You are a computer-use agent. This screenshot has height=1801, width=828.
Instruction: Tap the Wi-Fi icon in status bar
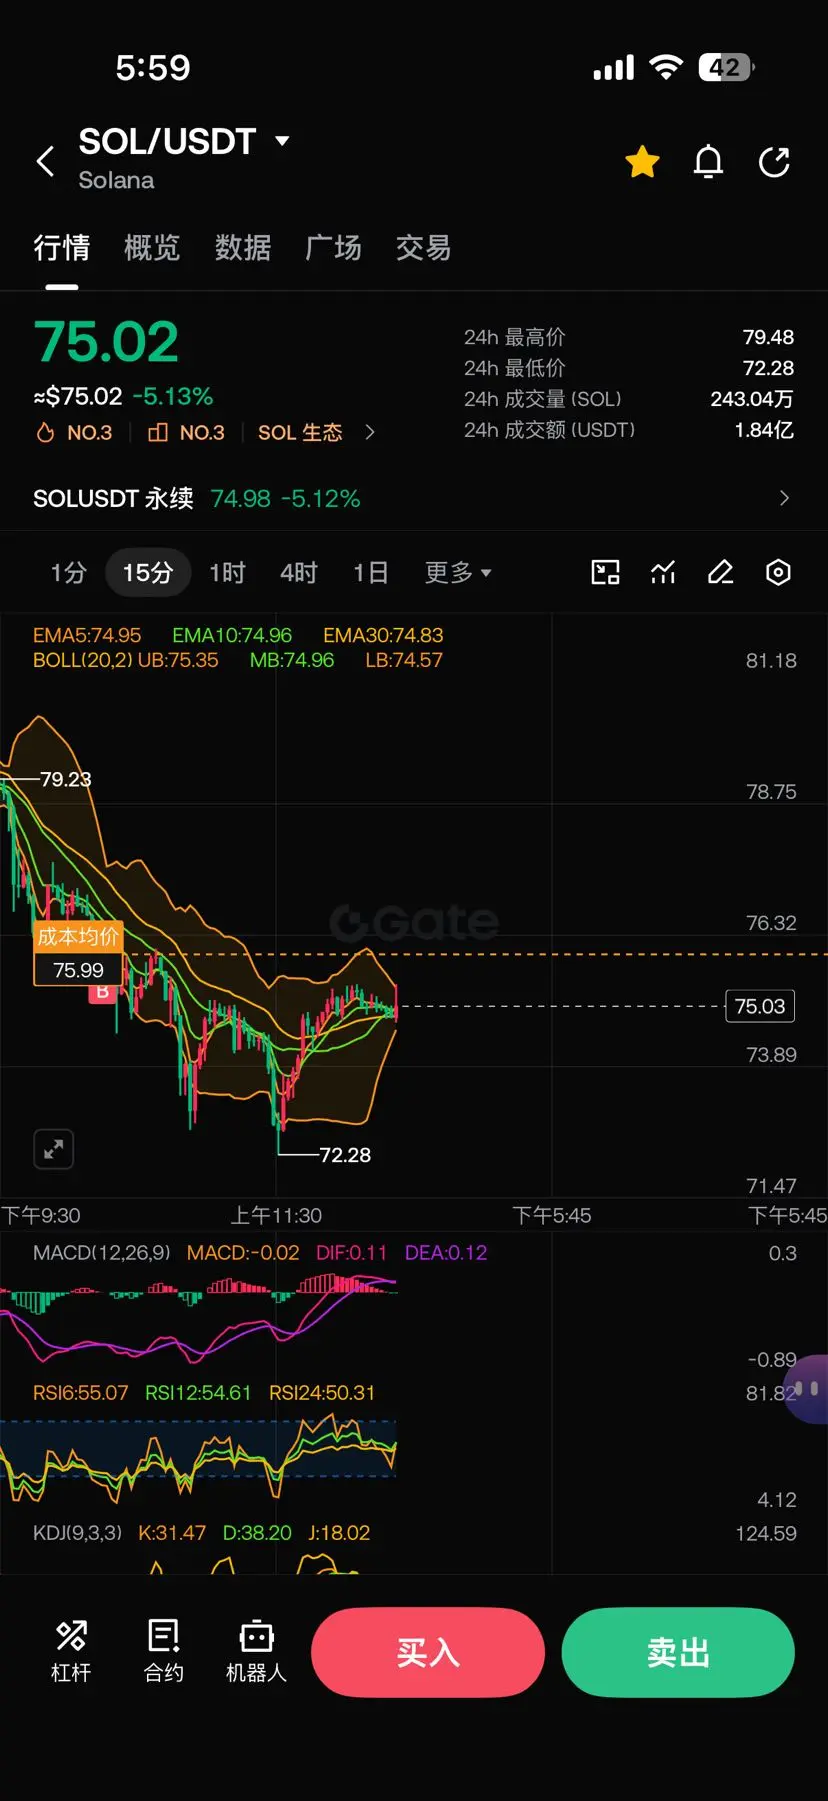665,67
